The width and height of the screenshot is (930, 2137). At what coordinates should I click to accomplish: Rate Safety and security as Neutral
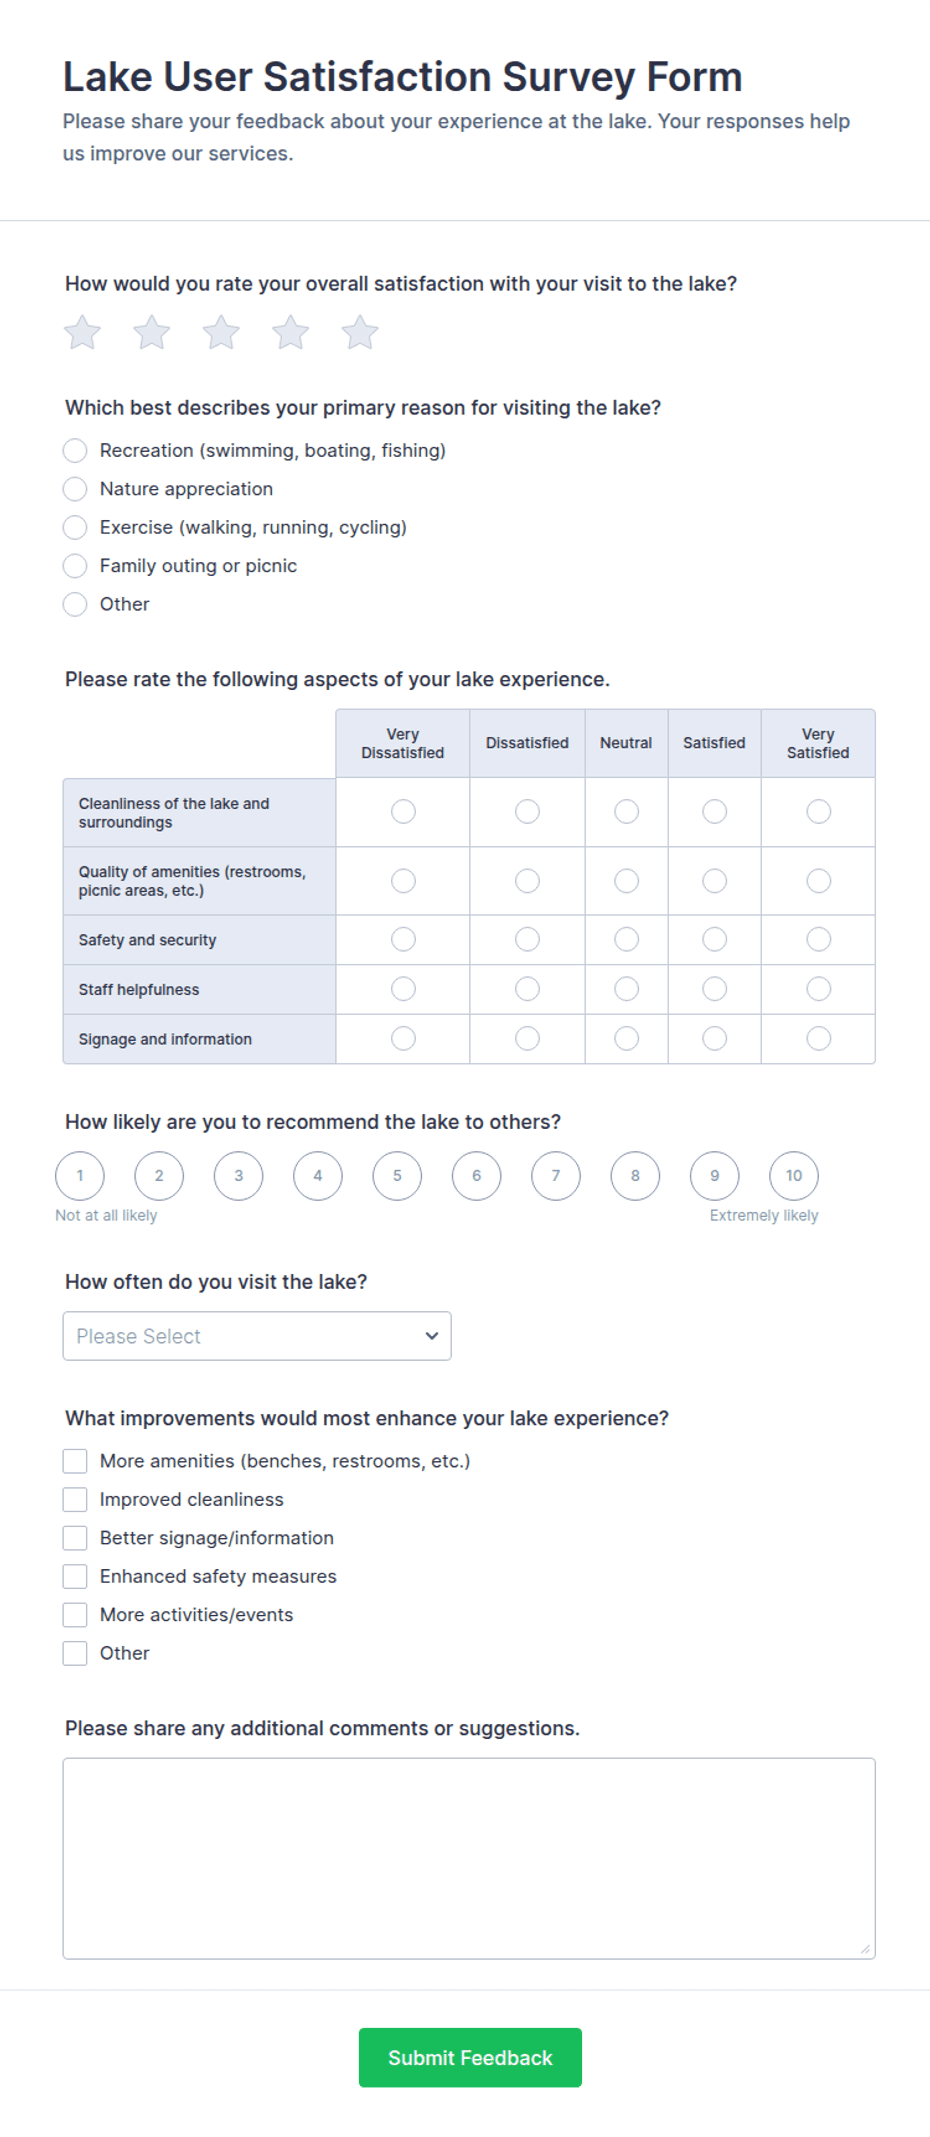coord(626,939)
